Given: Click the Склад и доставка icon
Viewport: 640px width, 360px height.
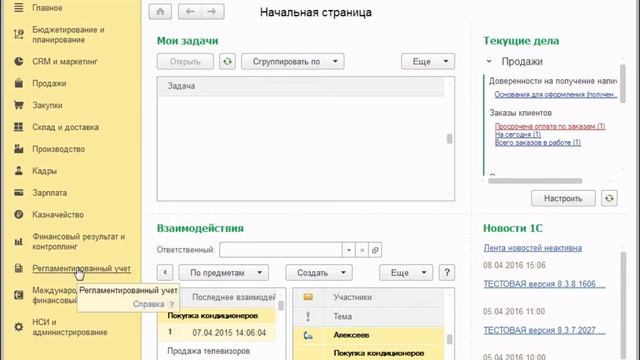Looking at the screenshot, I should [x=19, y=127].
